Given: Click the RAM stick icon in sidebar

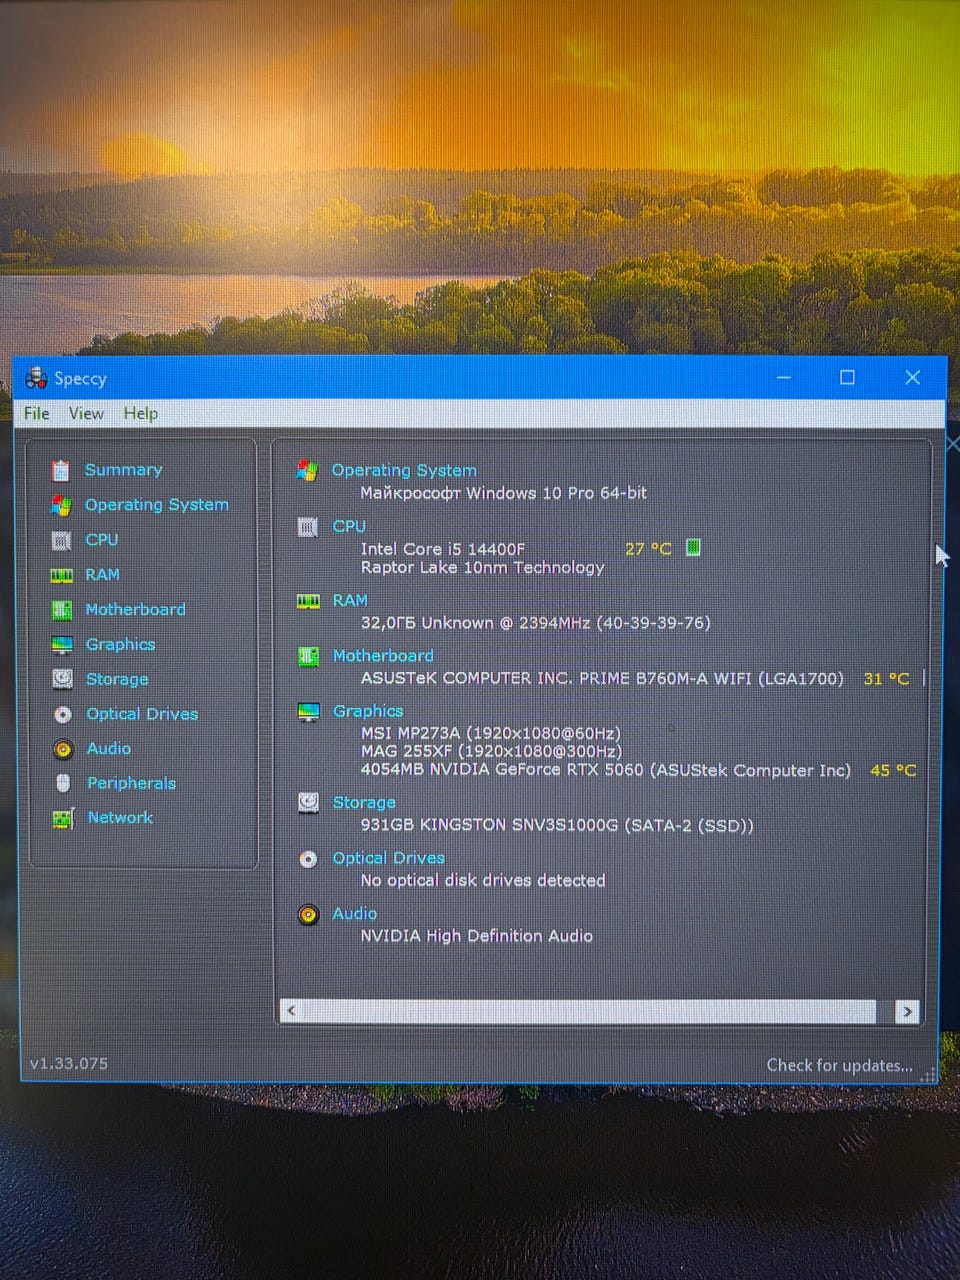Looking at the screenshot, I should point(62,575).
